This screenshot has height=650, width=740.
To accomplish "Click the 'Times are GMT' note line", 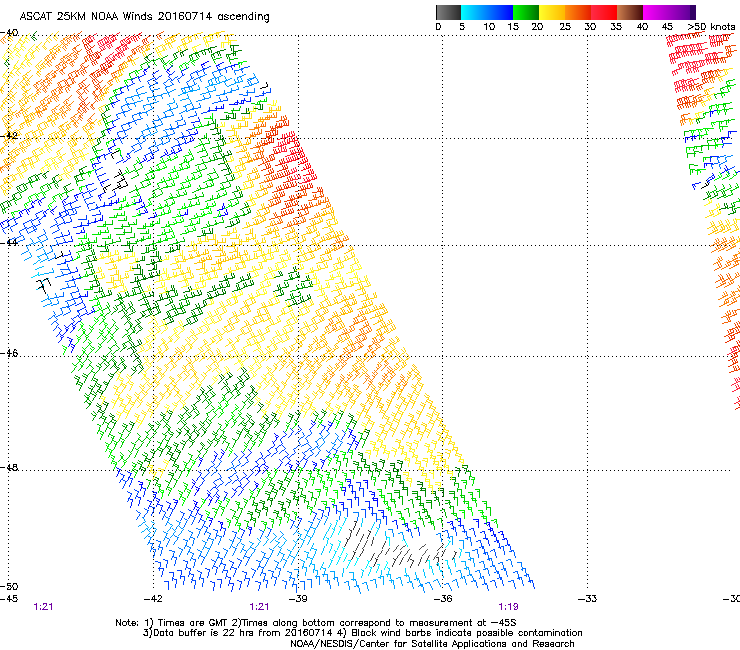I will point(315,623).
